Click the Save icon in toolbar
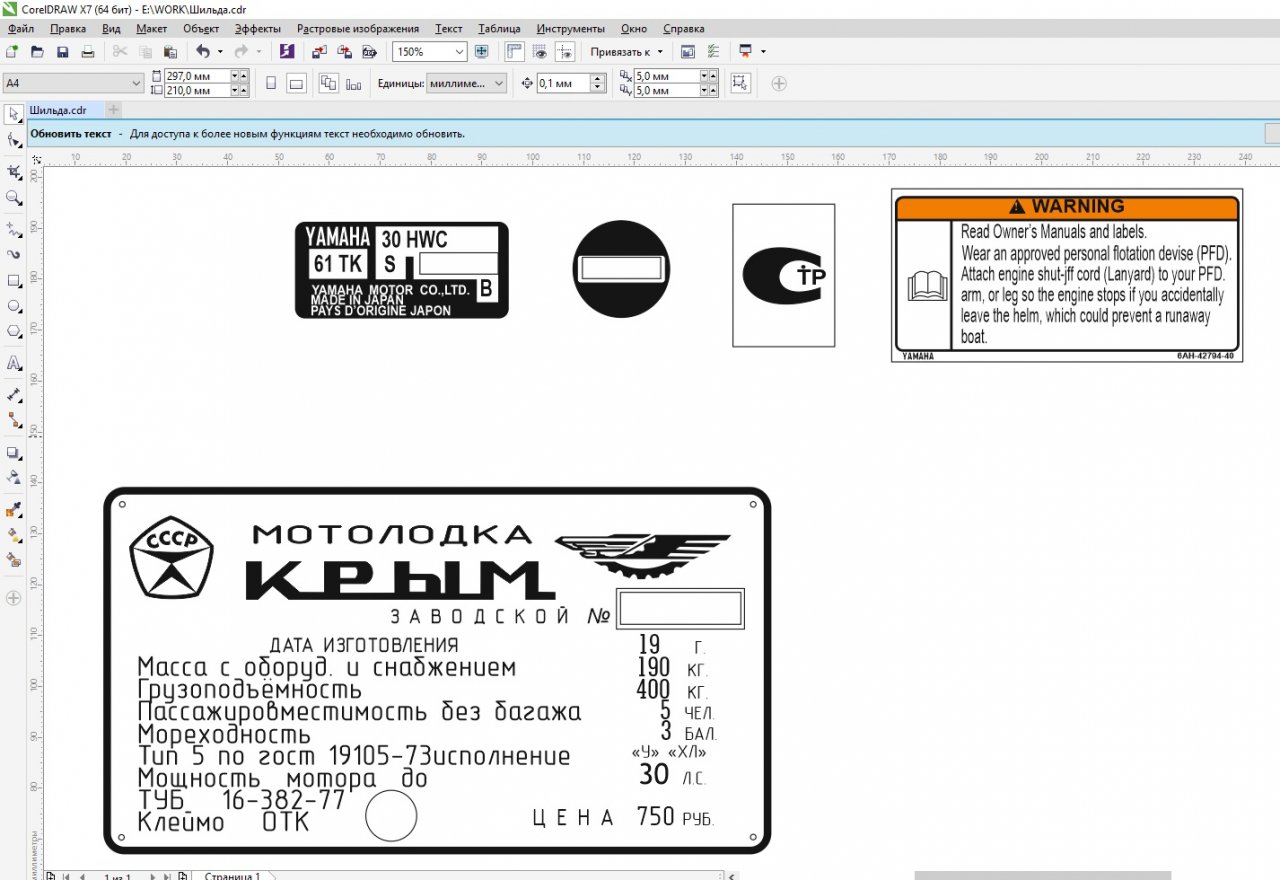The image size is (1280, 880). (62, 51)
